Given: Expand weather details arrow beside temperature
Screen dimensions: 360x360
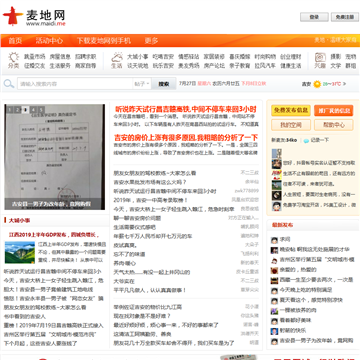Looking at the screenshot, I should point(344,84).
